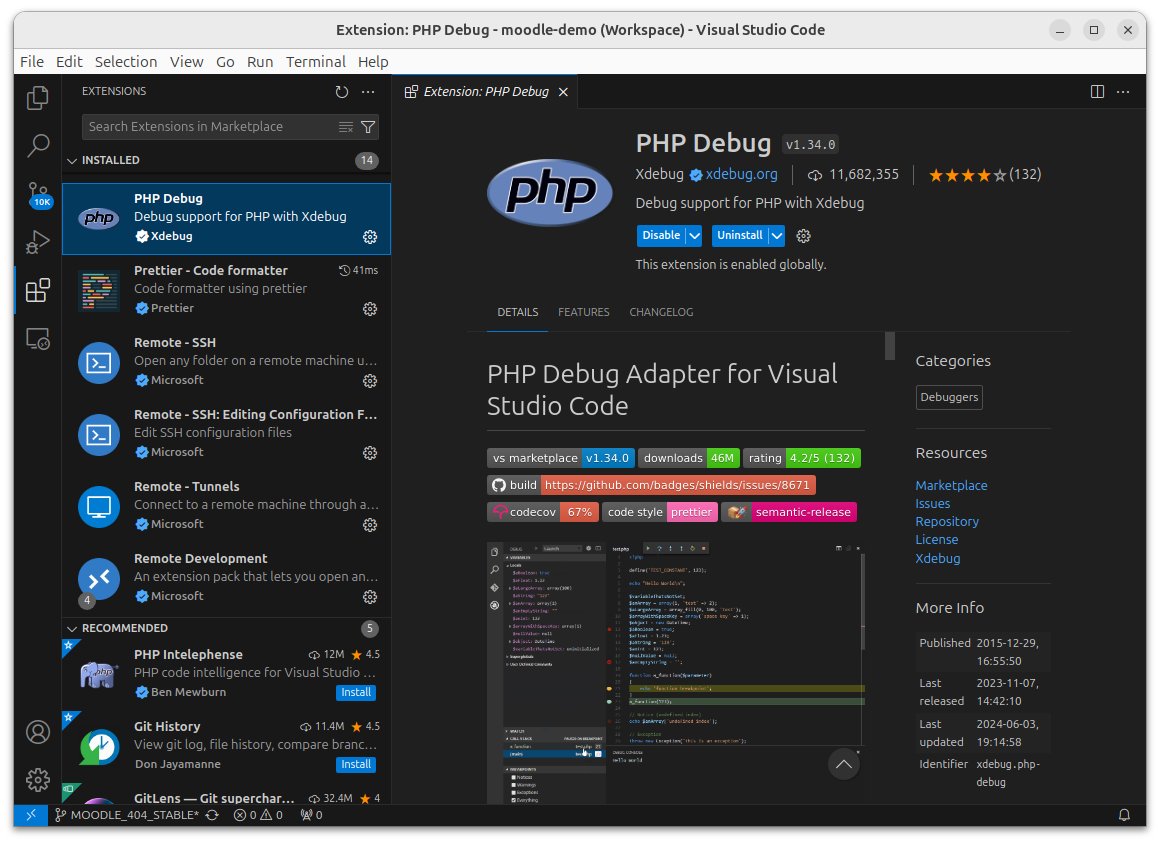
Task: Open the vs marketplace v1.34.0 badge
Action: click(560, 458)
